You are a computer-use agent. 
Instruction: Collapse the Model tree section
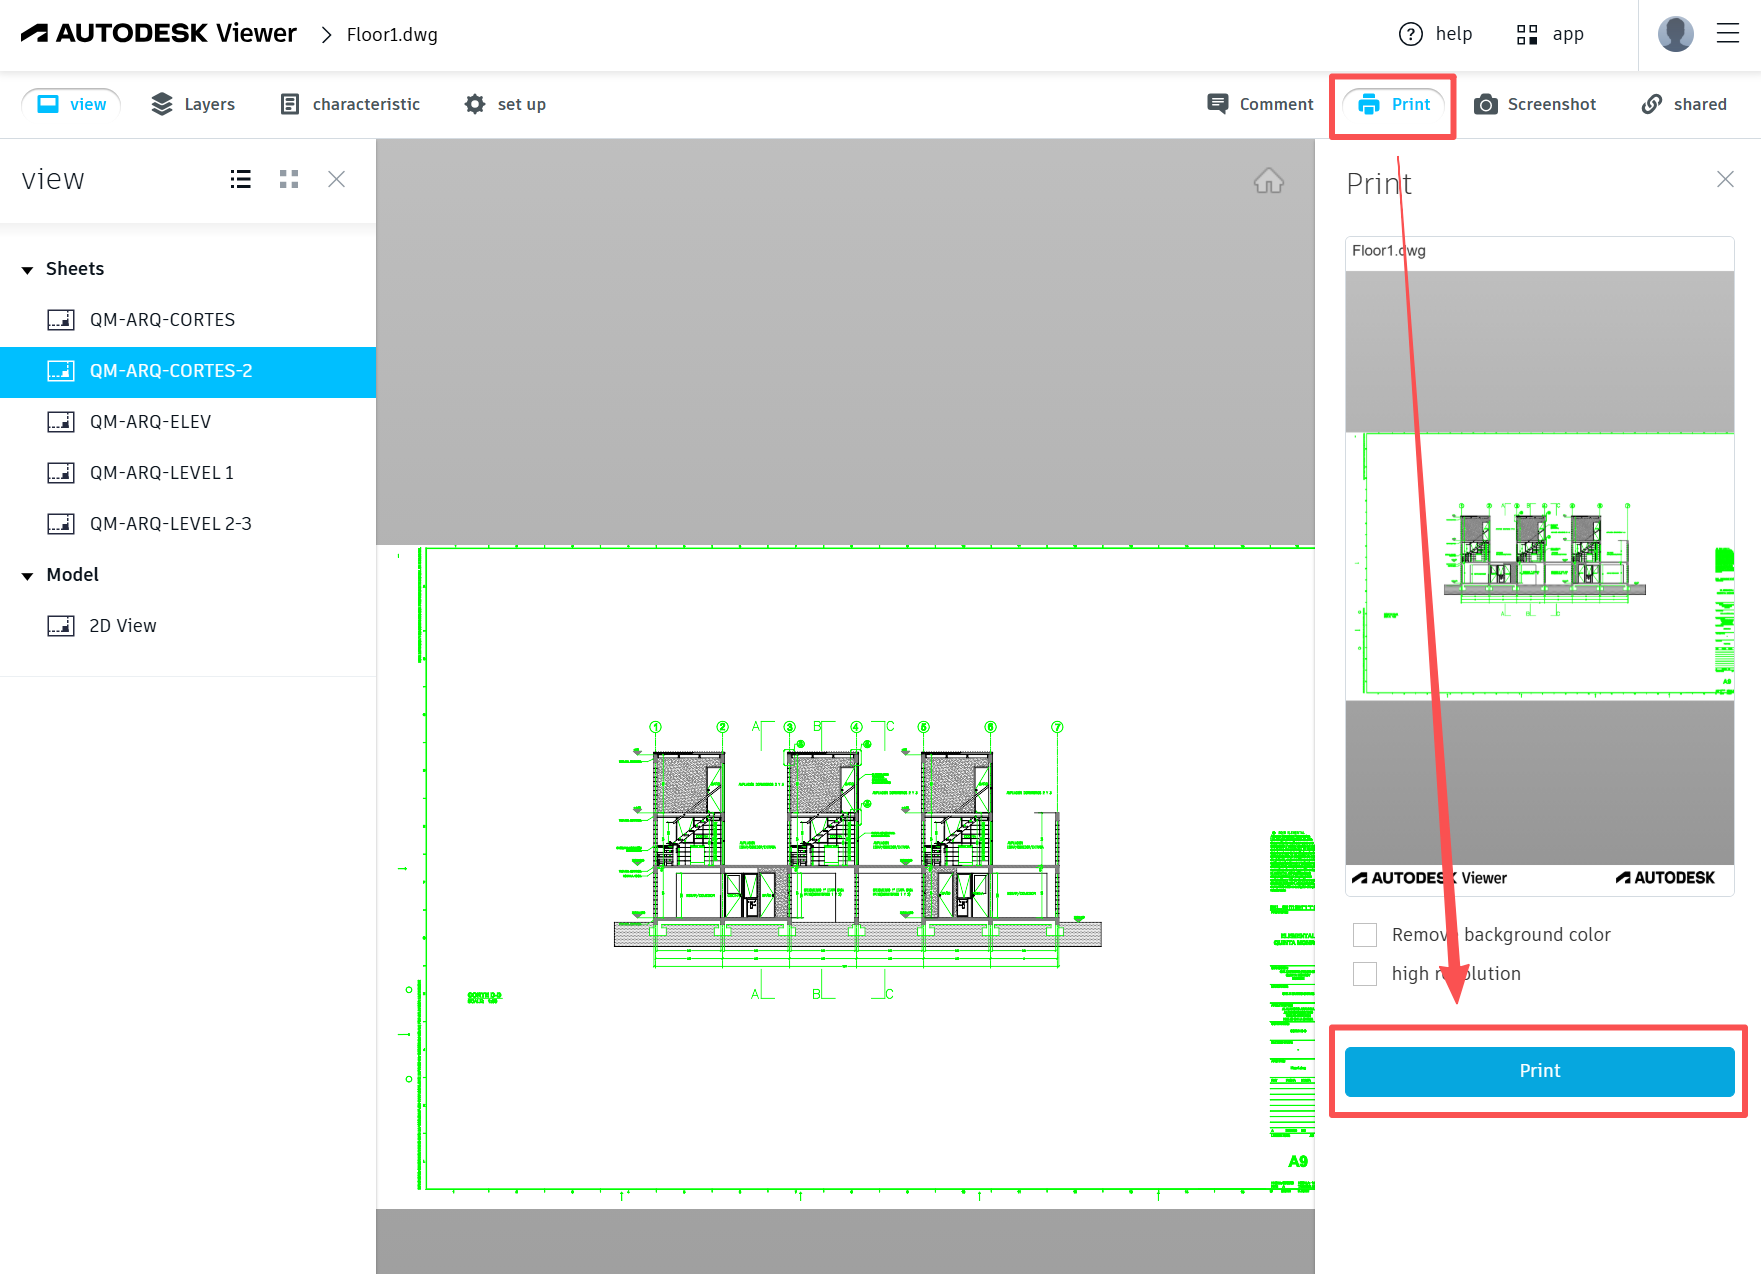coord(28,575)
